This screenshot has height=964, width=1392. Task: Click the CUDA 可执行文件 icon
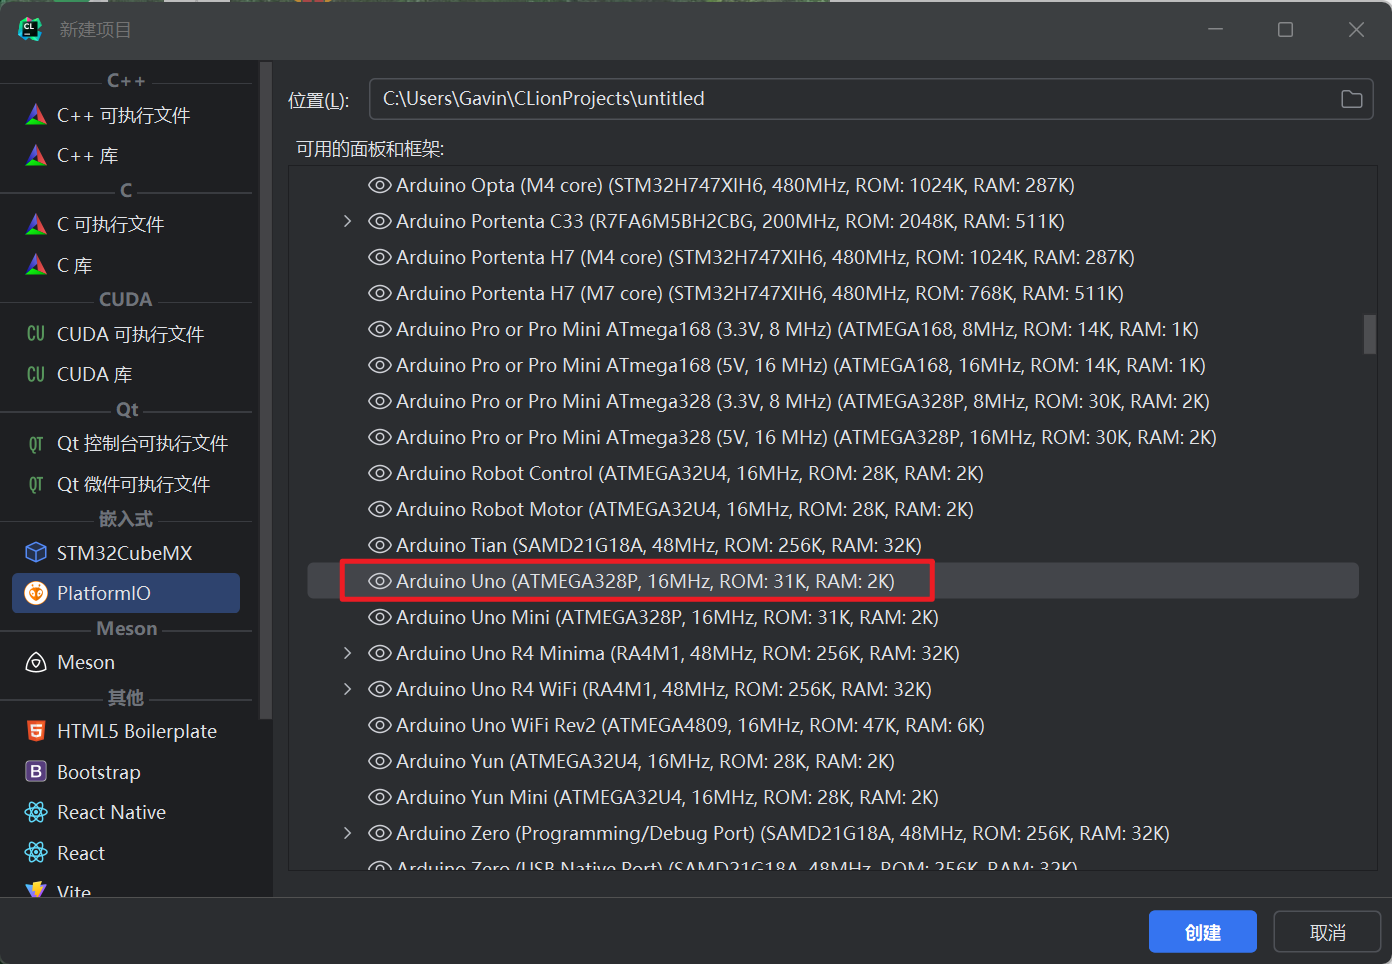tap(36, 334)
